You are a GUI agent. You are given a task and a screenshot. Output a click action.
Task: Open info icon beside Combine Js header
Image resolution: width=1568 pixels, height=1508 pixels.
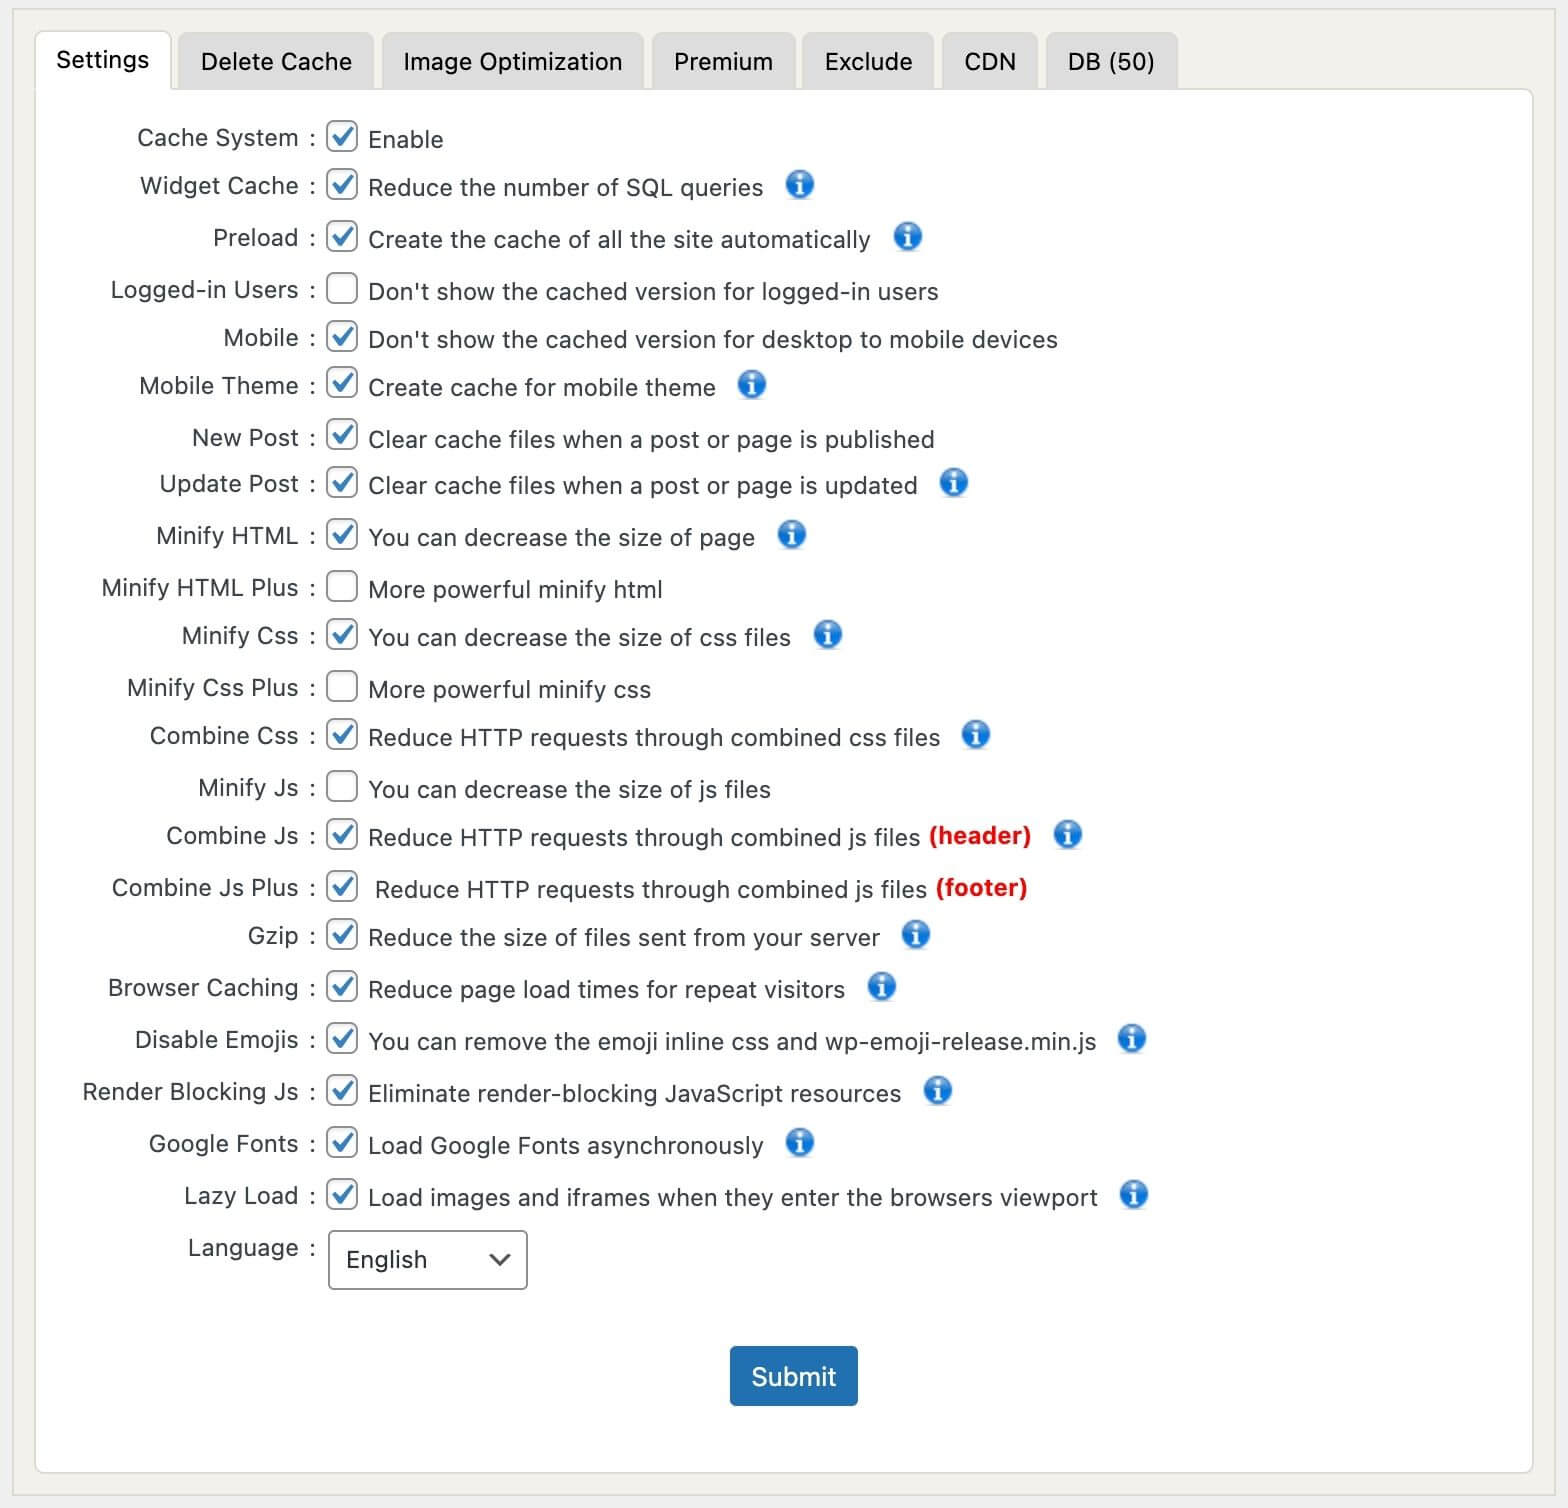pos(1068,835)
